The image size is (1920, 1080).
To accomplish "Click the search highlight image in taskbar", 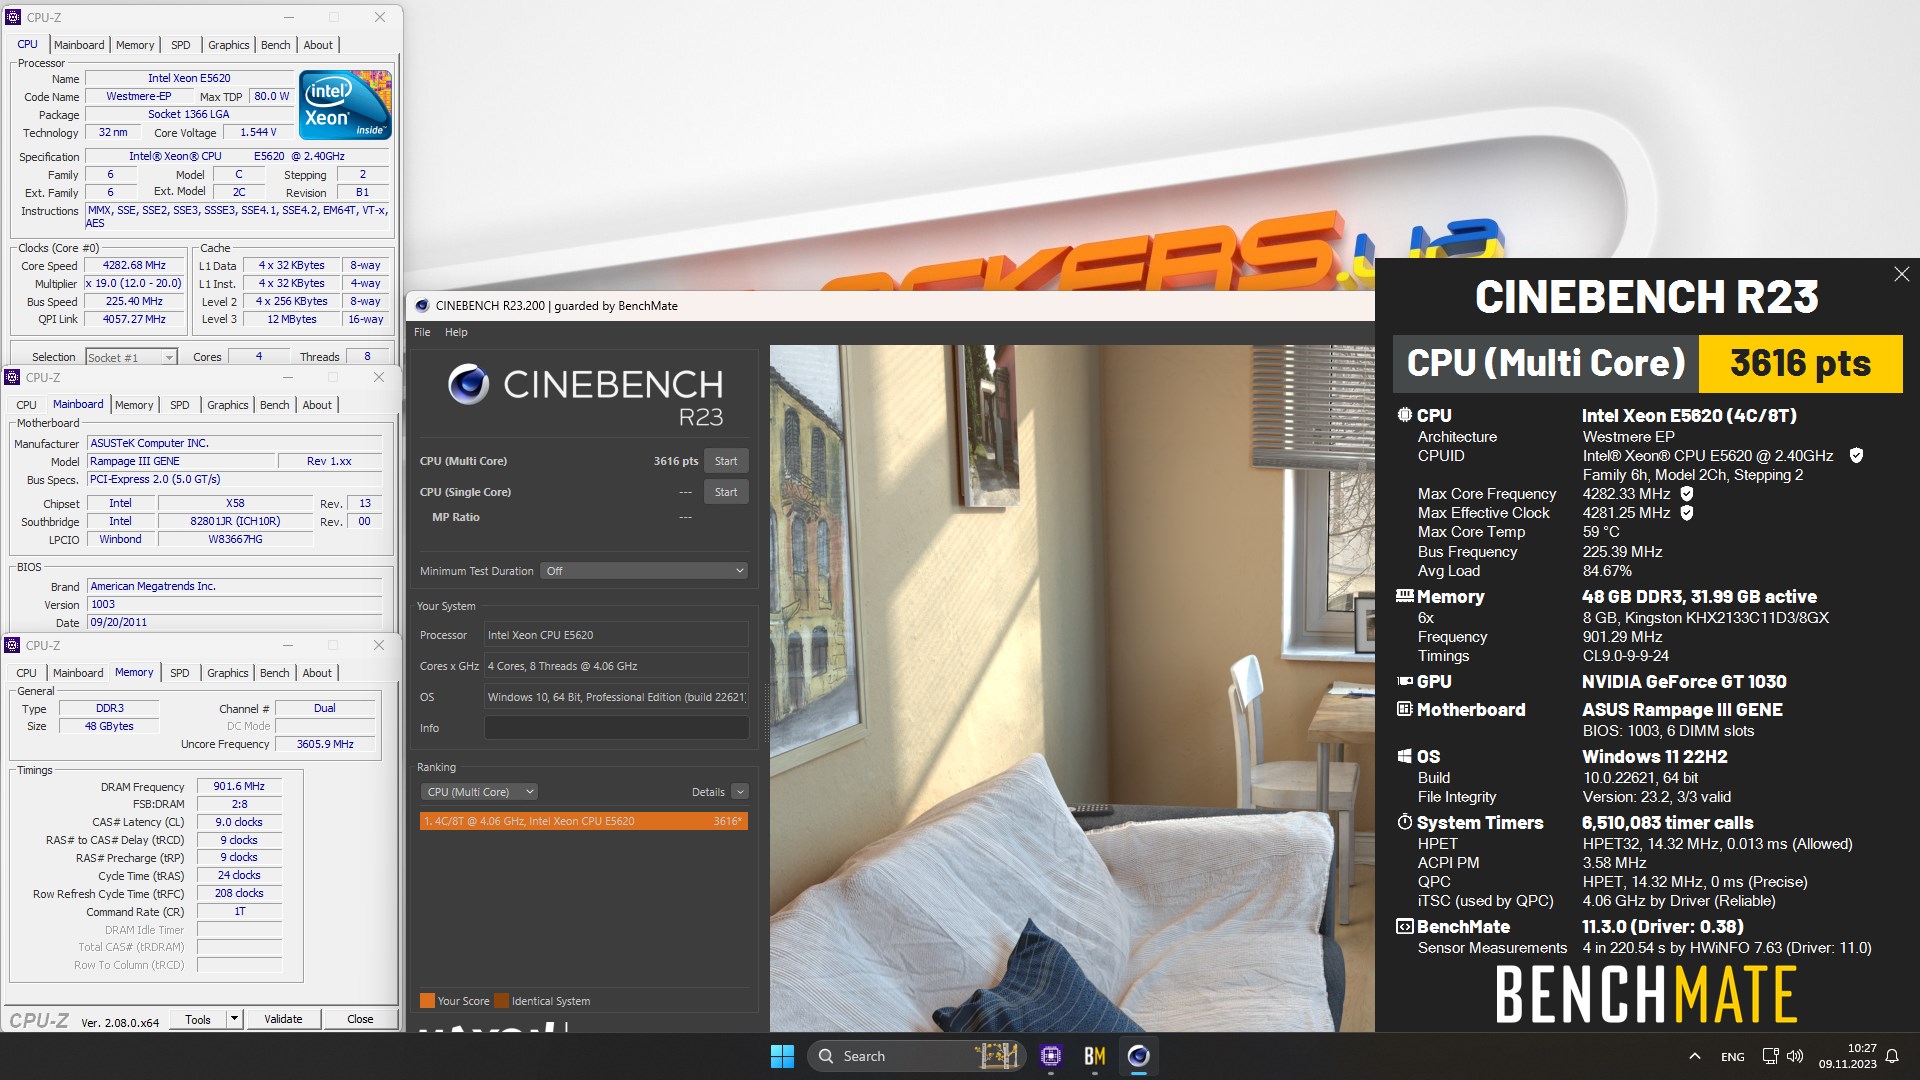I will tap(996, 1055).
